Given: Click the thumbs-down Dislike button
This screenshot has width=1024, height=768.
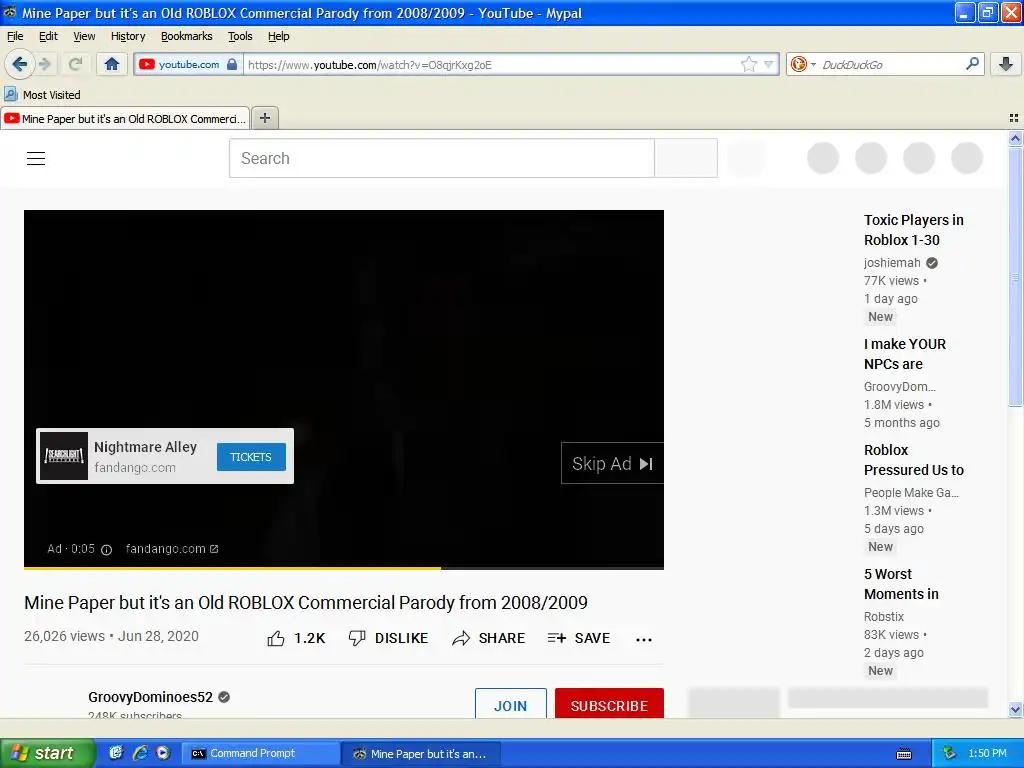Looking at the screenshot, I should point(388,639).
